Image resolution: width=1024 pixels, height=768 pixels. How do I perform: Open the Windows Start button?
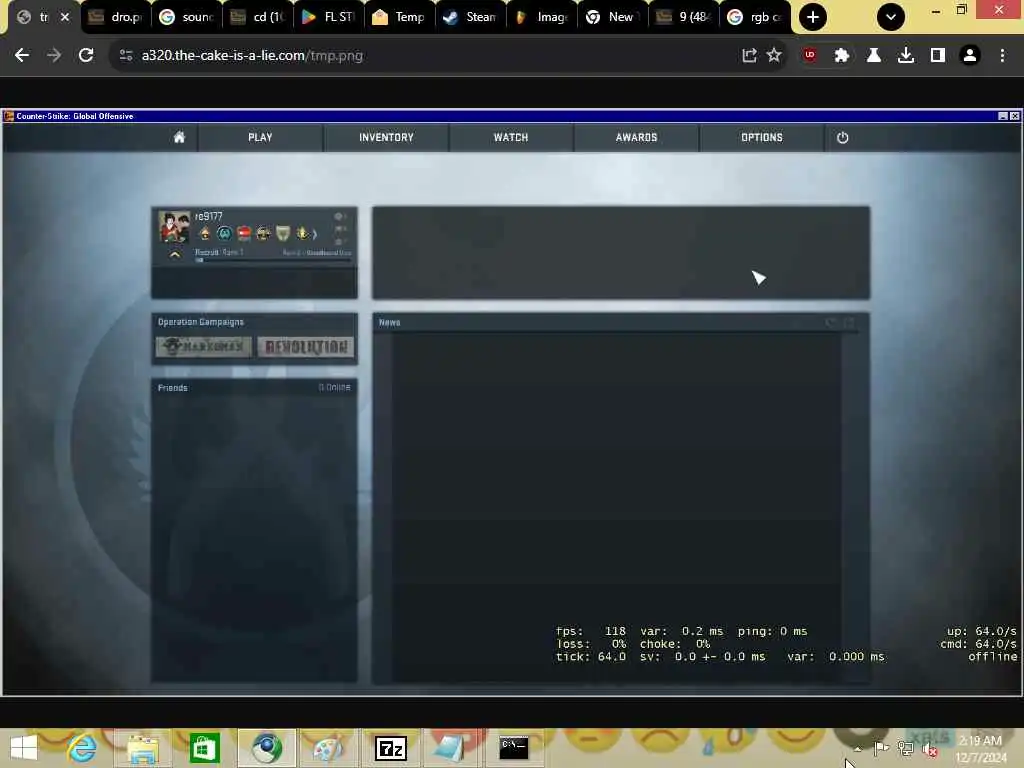24,748
